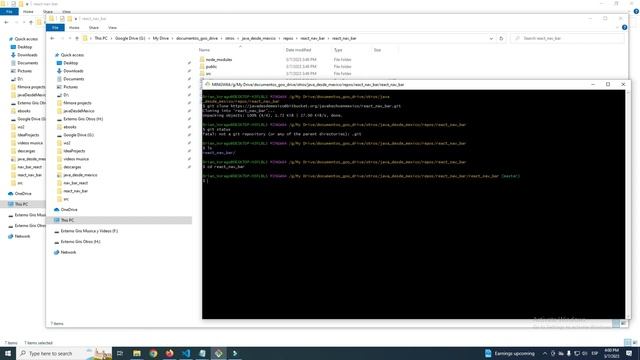Show hidden system tray icons

point(544,353)
